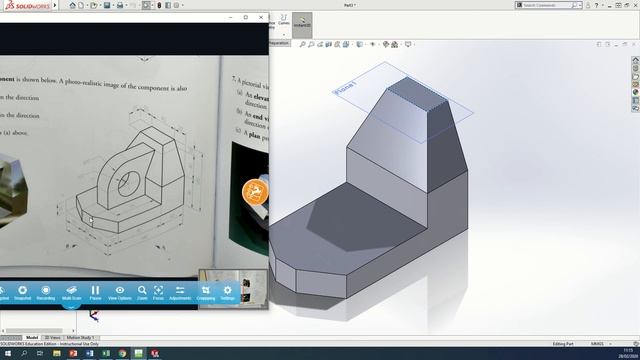Start Recording in the camera toolbar
Image resolution: width=640 pixels, height=360 pixels.
[46, 293]
